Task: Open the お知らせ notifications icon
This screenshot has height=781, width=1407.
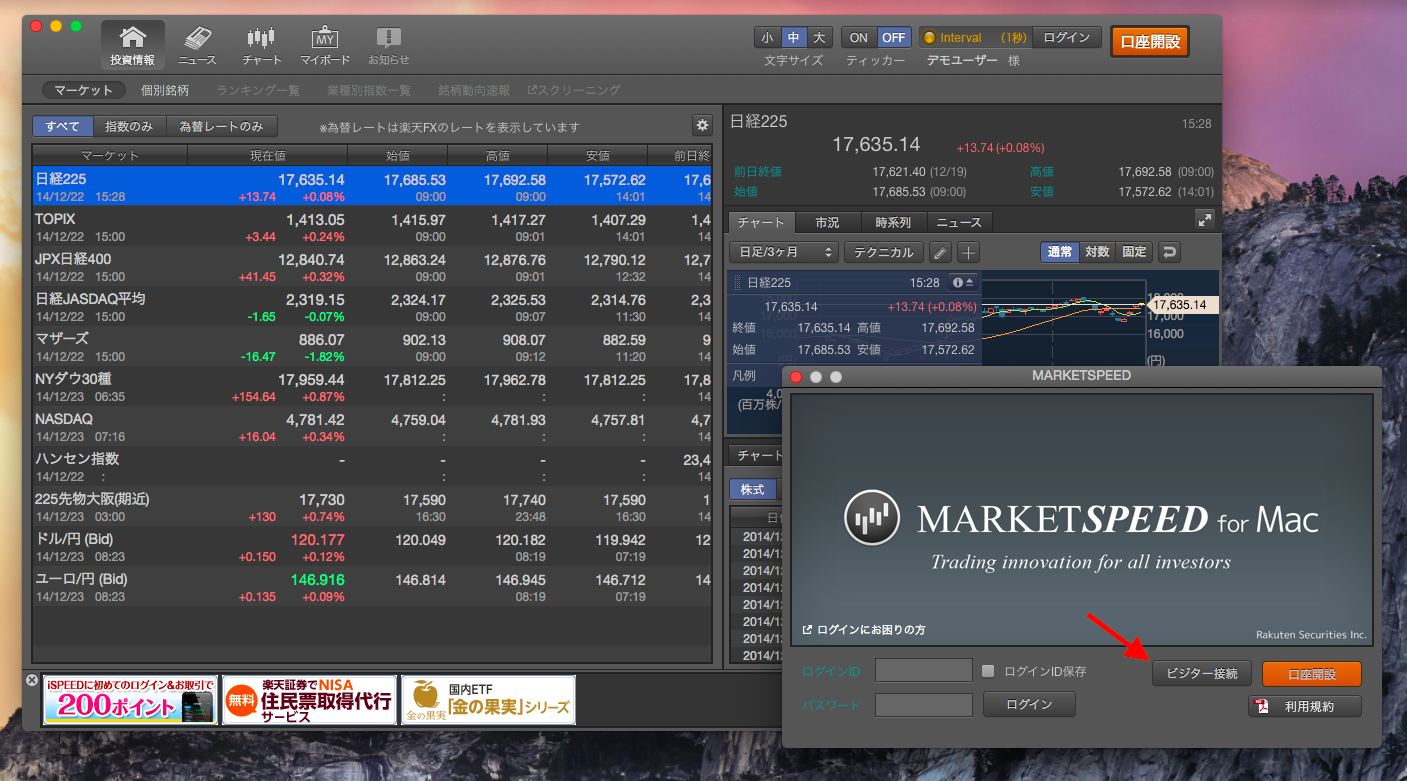Action: 388,46
